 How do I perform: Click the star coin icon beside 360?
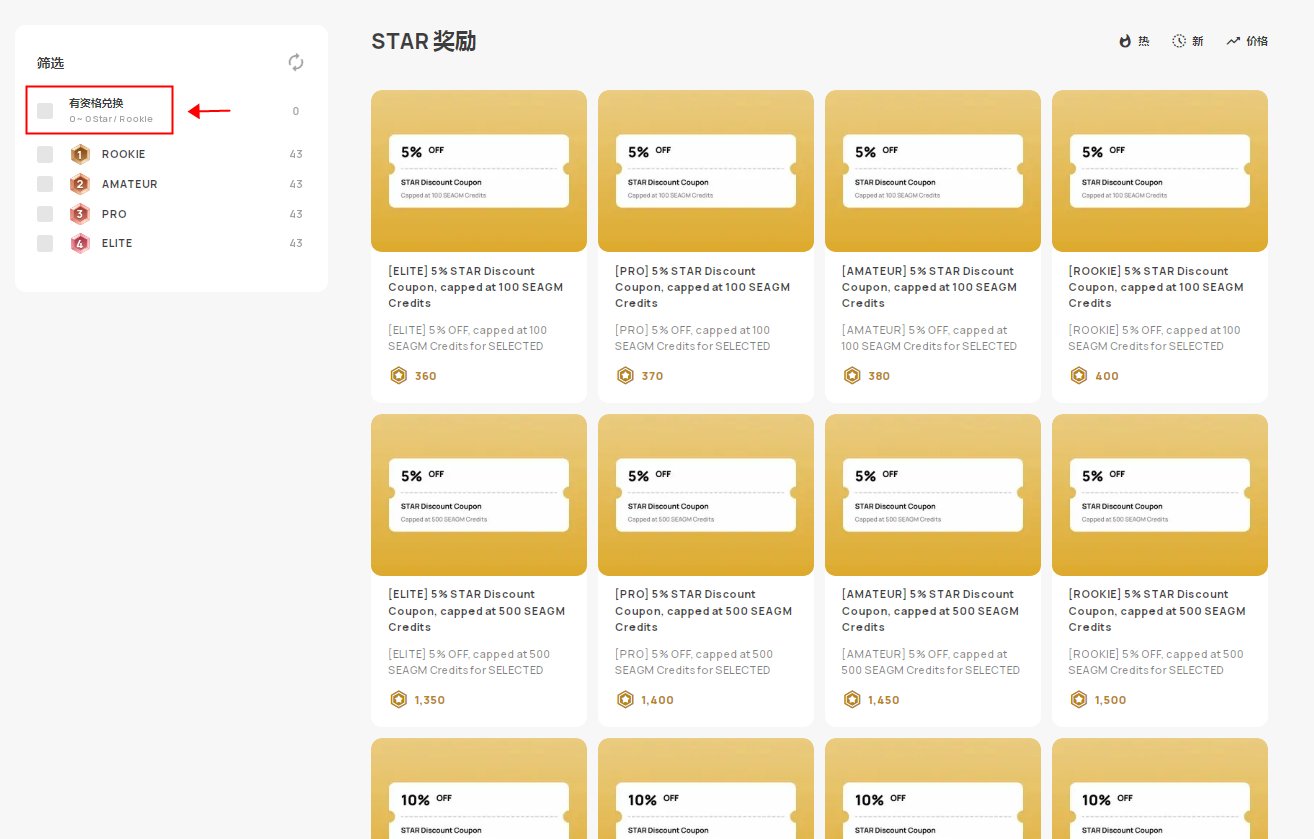pos(398,375)
